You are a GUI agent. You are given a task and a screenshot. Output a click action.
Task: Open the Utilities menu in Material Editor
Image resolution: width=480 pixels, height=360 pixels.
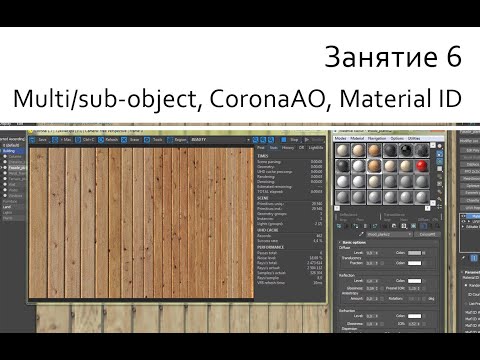click(x=414, y=138)
